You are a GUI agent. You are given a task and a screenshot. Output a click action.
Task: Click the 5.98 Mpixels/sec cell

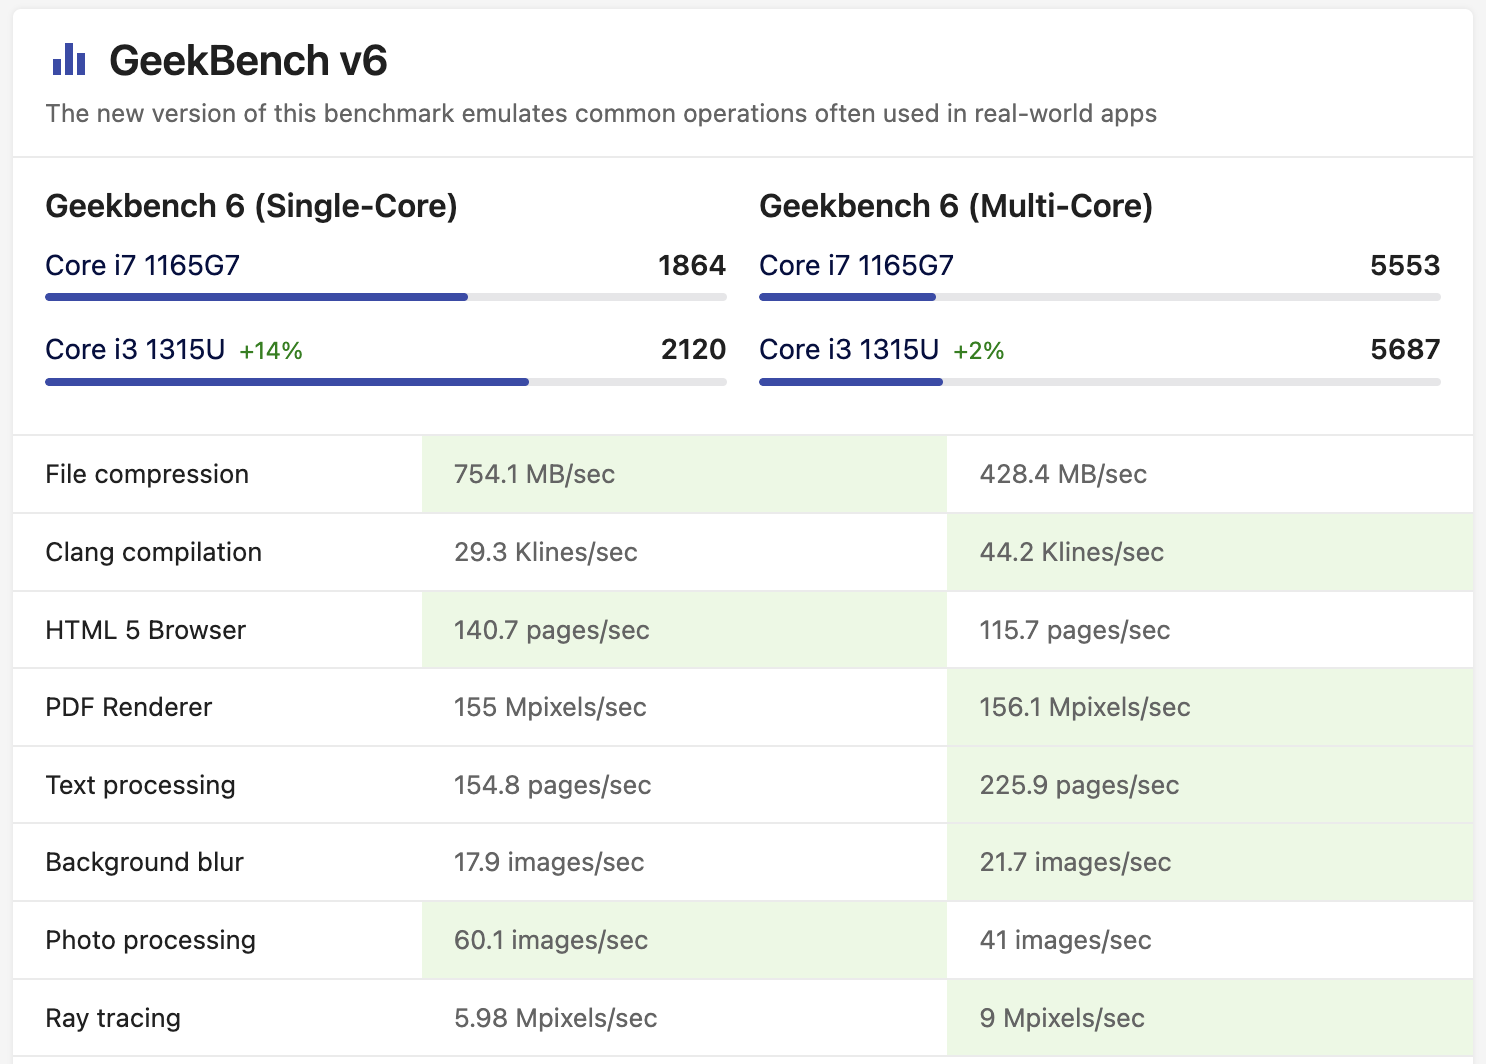pyautogui.click(x=684, y=1018)
